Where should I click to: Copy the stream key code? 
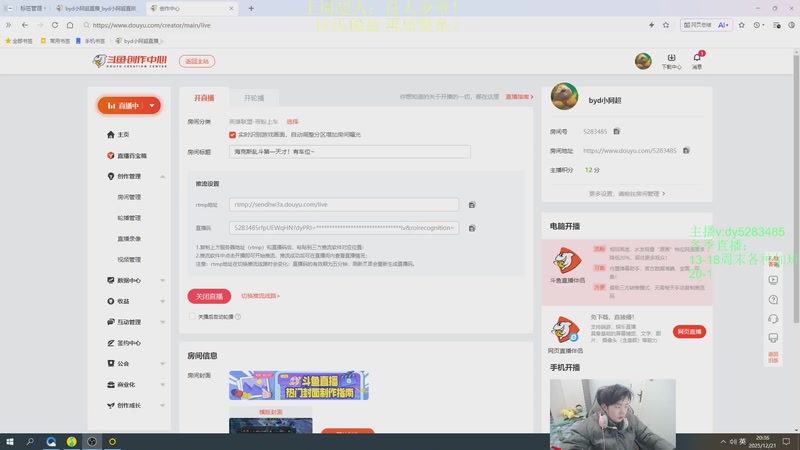coord(472,228)
